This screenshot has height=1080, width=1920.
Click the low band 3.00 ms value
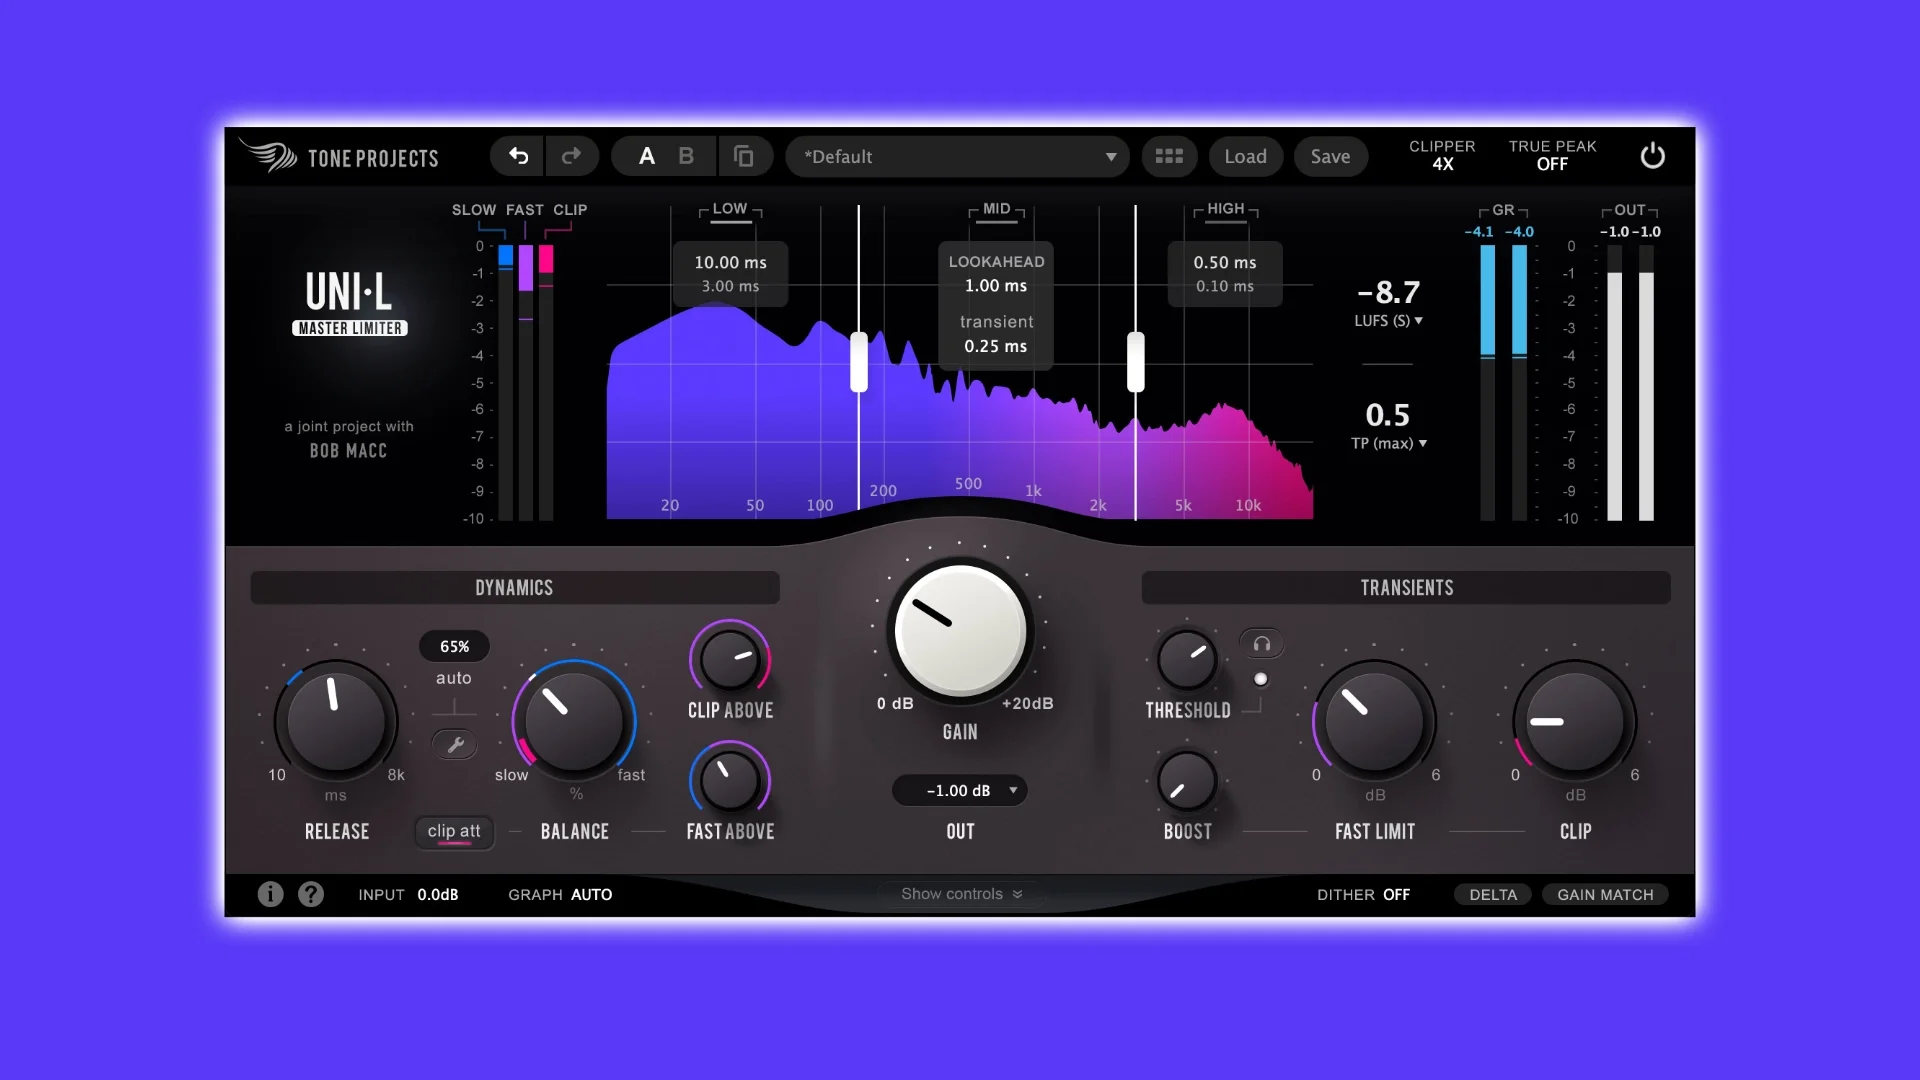pyautogui.click(x=731, y=287)
